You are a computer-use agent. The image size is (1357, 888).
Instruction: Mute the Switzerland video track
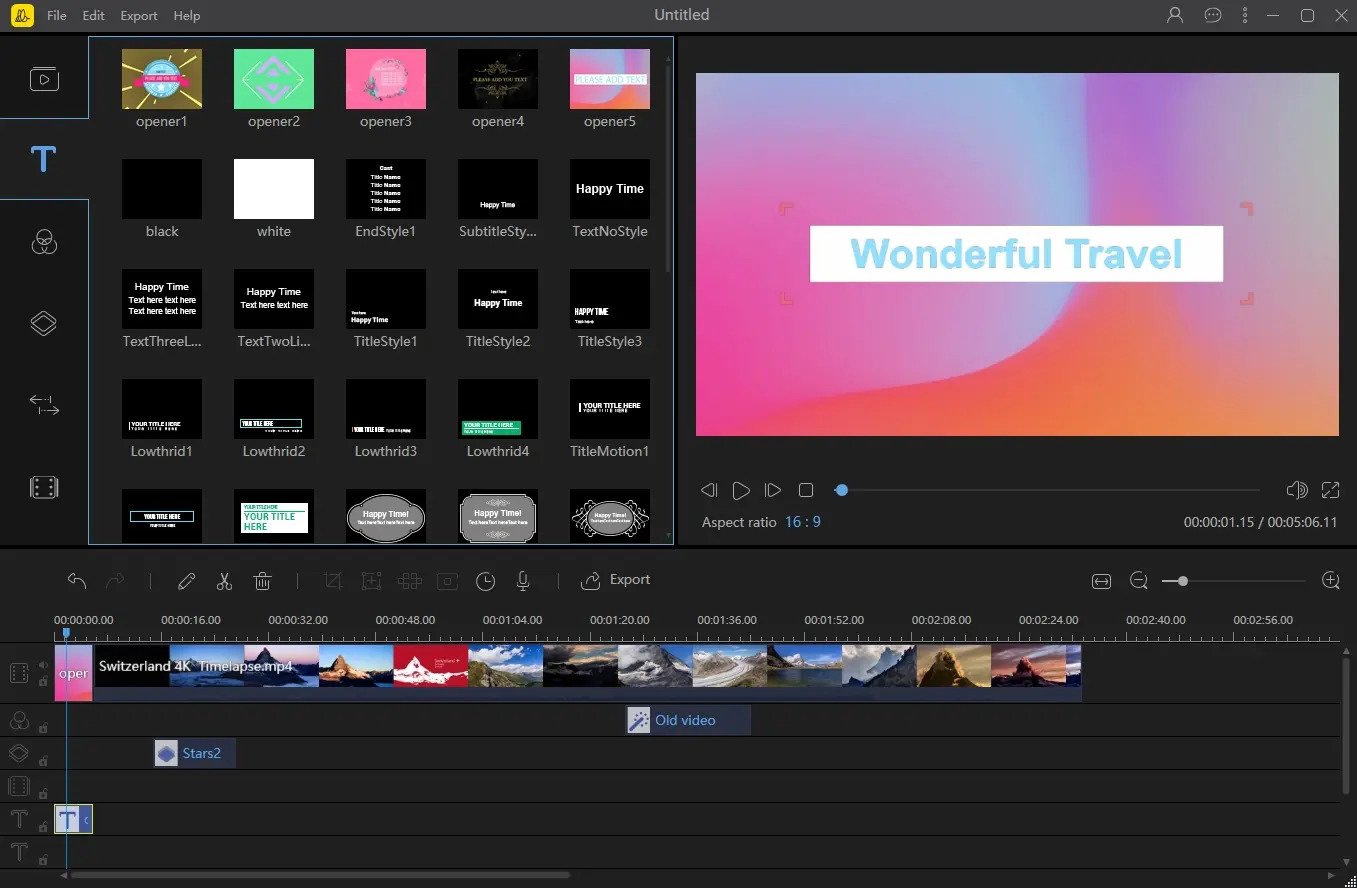click(43, 664)
